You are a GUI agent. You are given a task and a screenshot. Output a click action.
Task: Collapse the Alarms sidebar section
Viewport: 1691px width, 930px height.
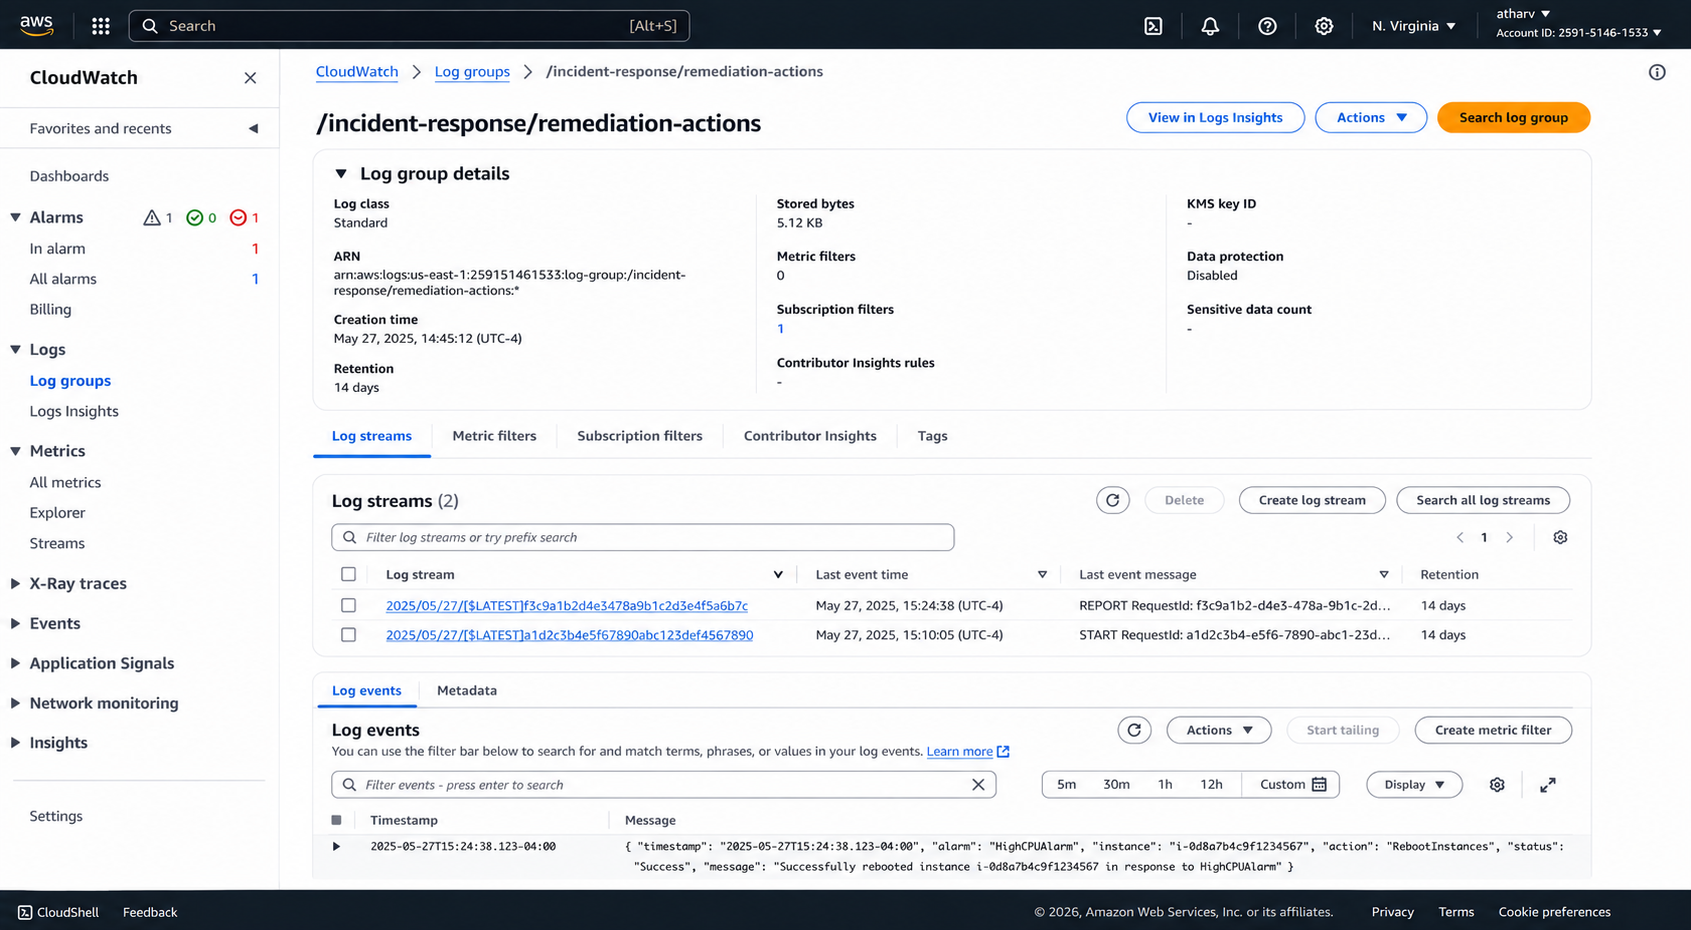[x=15, y=218]
